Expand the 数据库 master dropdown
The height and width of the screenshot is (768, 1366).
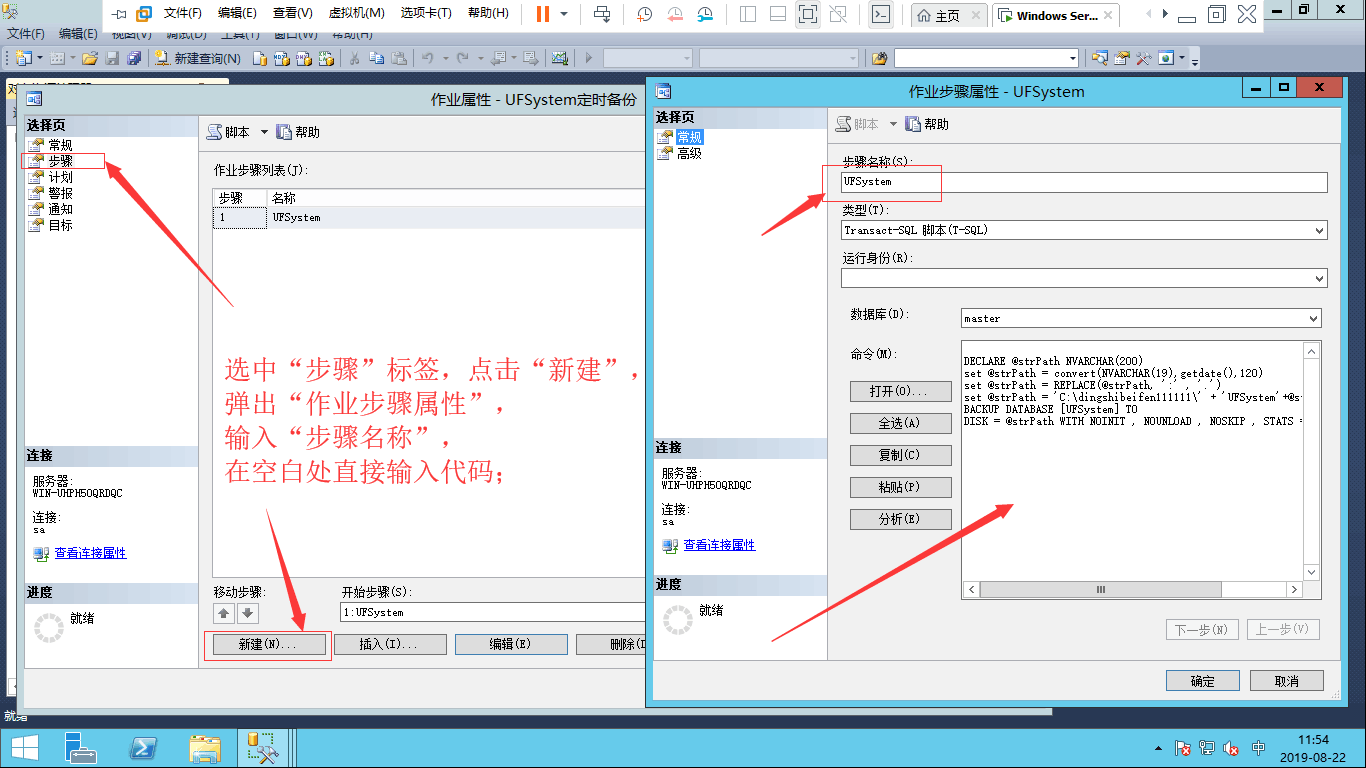pyautogui.click(x=1313, y=318)
